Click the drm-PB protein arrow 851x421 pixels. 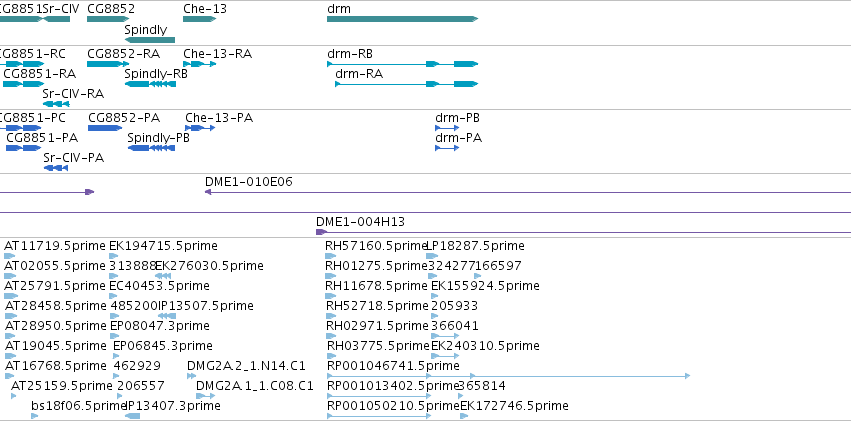click(447, 128)
